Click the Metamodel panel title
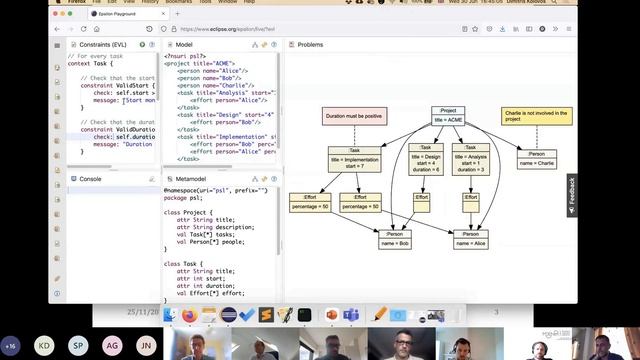 click(x=191, y=179)
